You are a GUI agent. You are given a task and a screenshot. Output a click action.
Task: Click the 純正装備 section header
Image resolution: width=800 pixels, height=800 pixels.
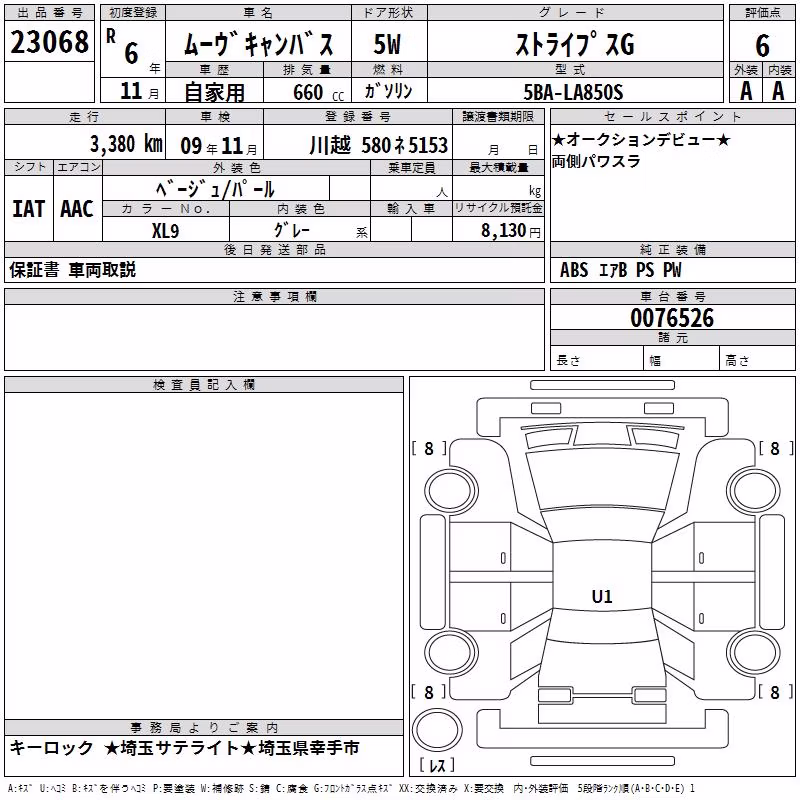[x=672, y=250]
